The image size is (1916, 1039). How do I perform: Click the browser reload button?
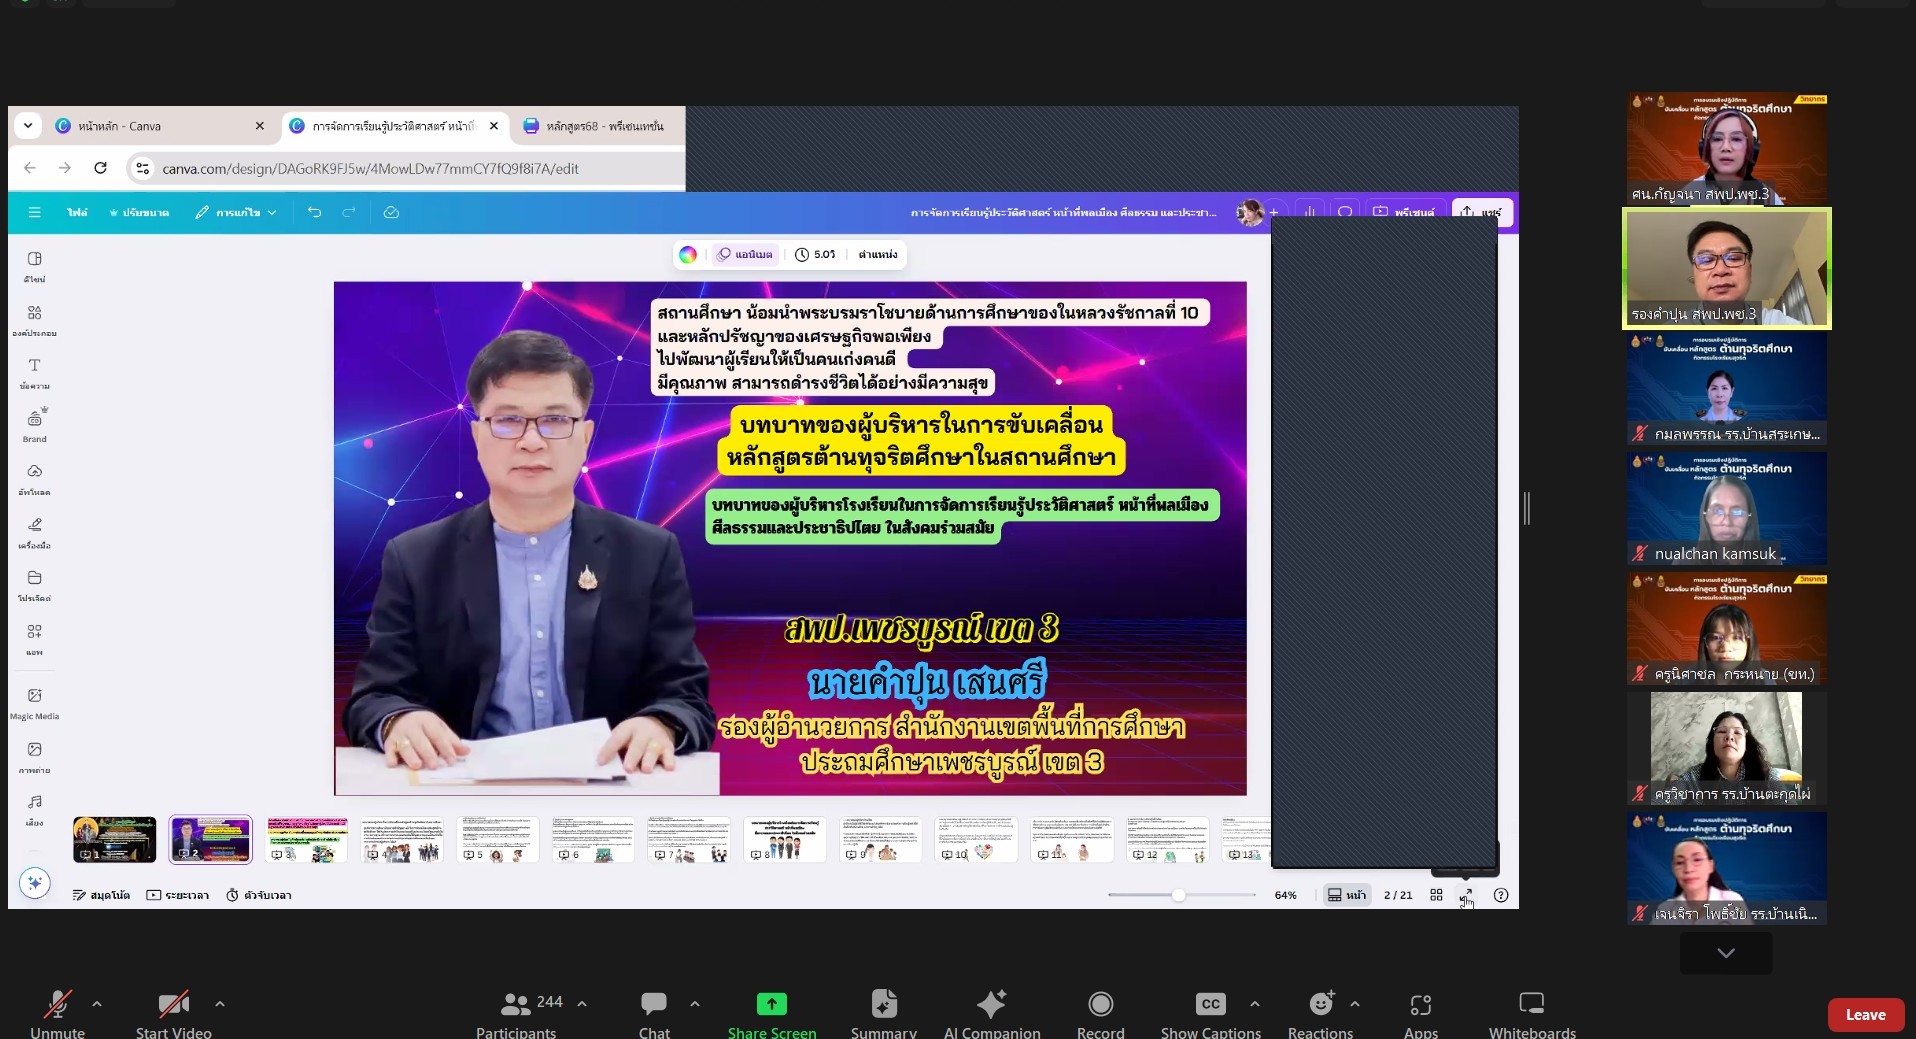click(x=100, y=168)
